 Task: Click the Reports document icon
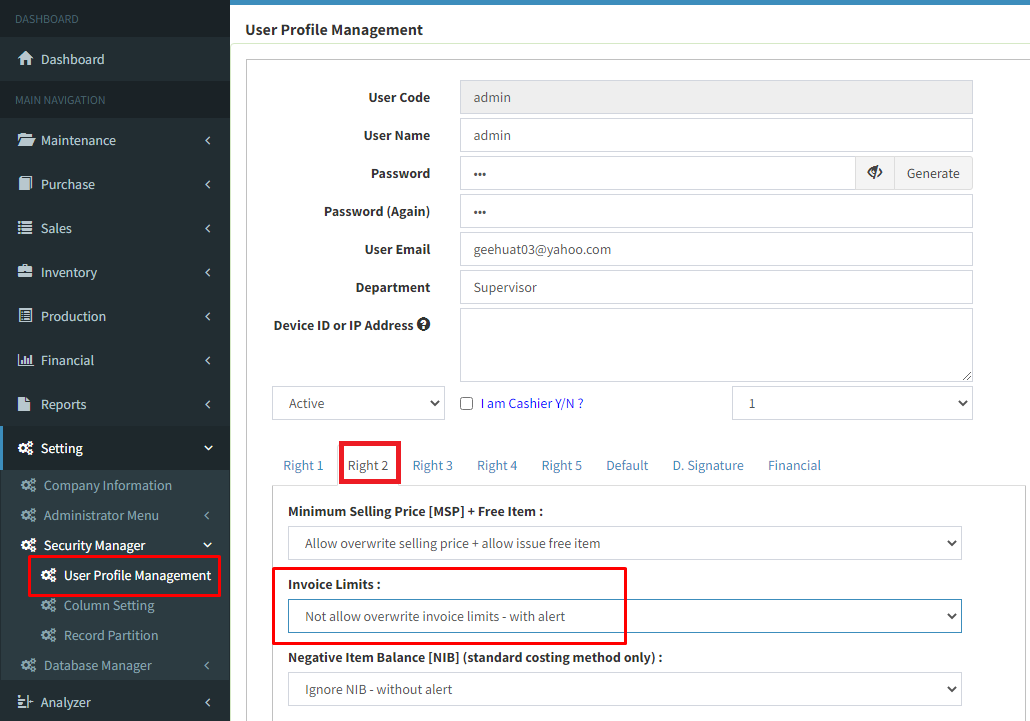pyautogui.click(x=26, y=404)
